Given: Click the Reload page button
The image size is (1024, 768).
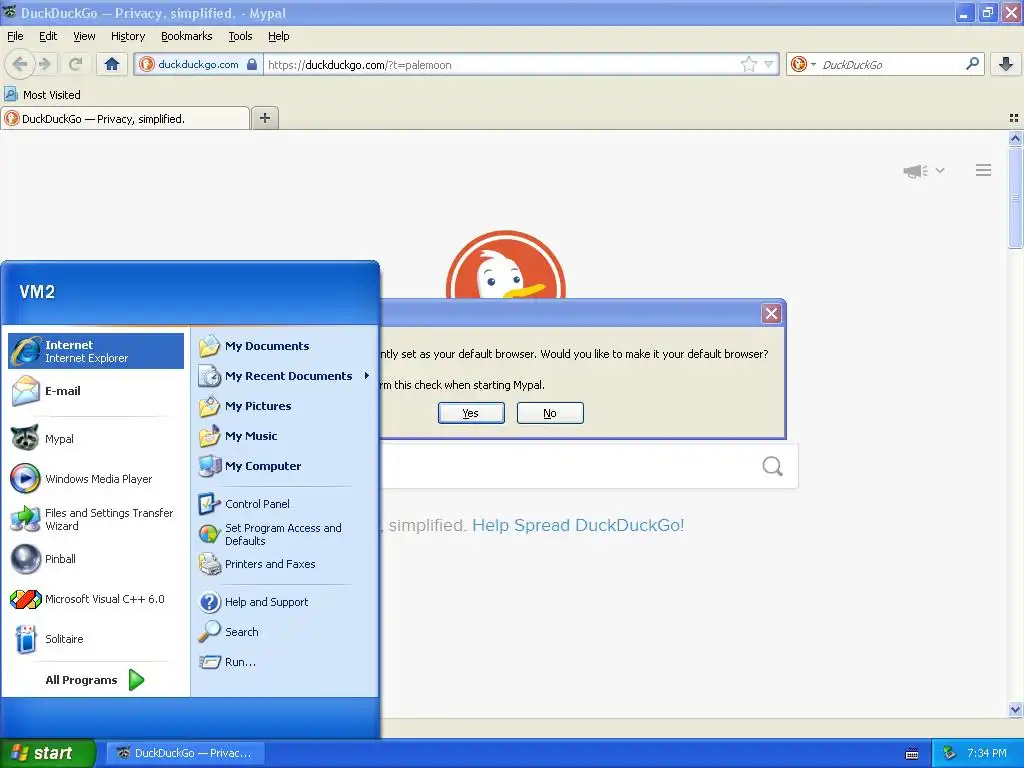Looking at the screenshot, I should [75, 64].
